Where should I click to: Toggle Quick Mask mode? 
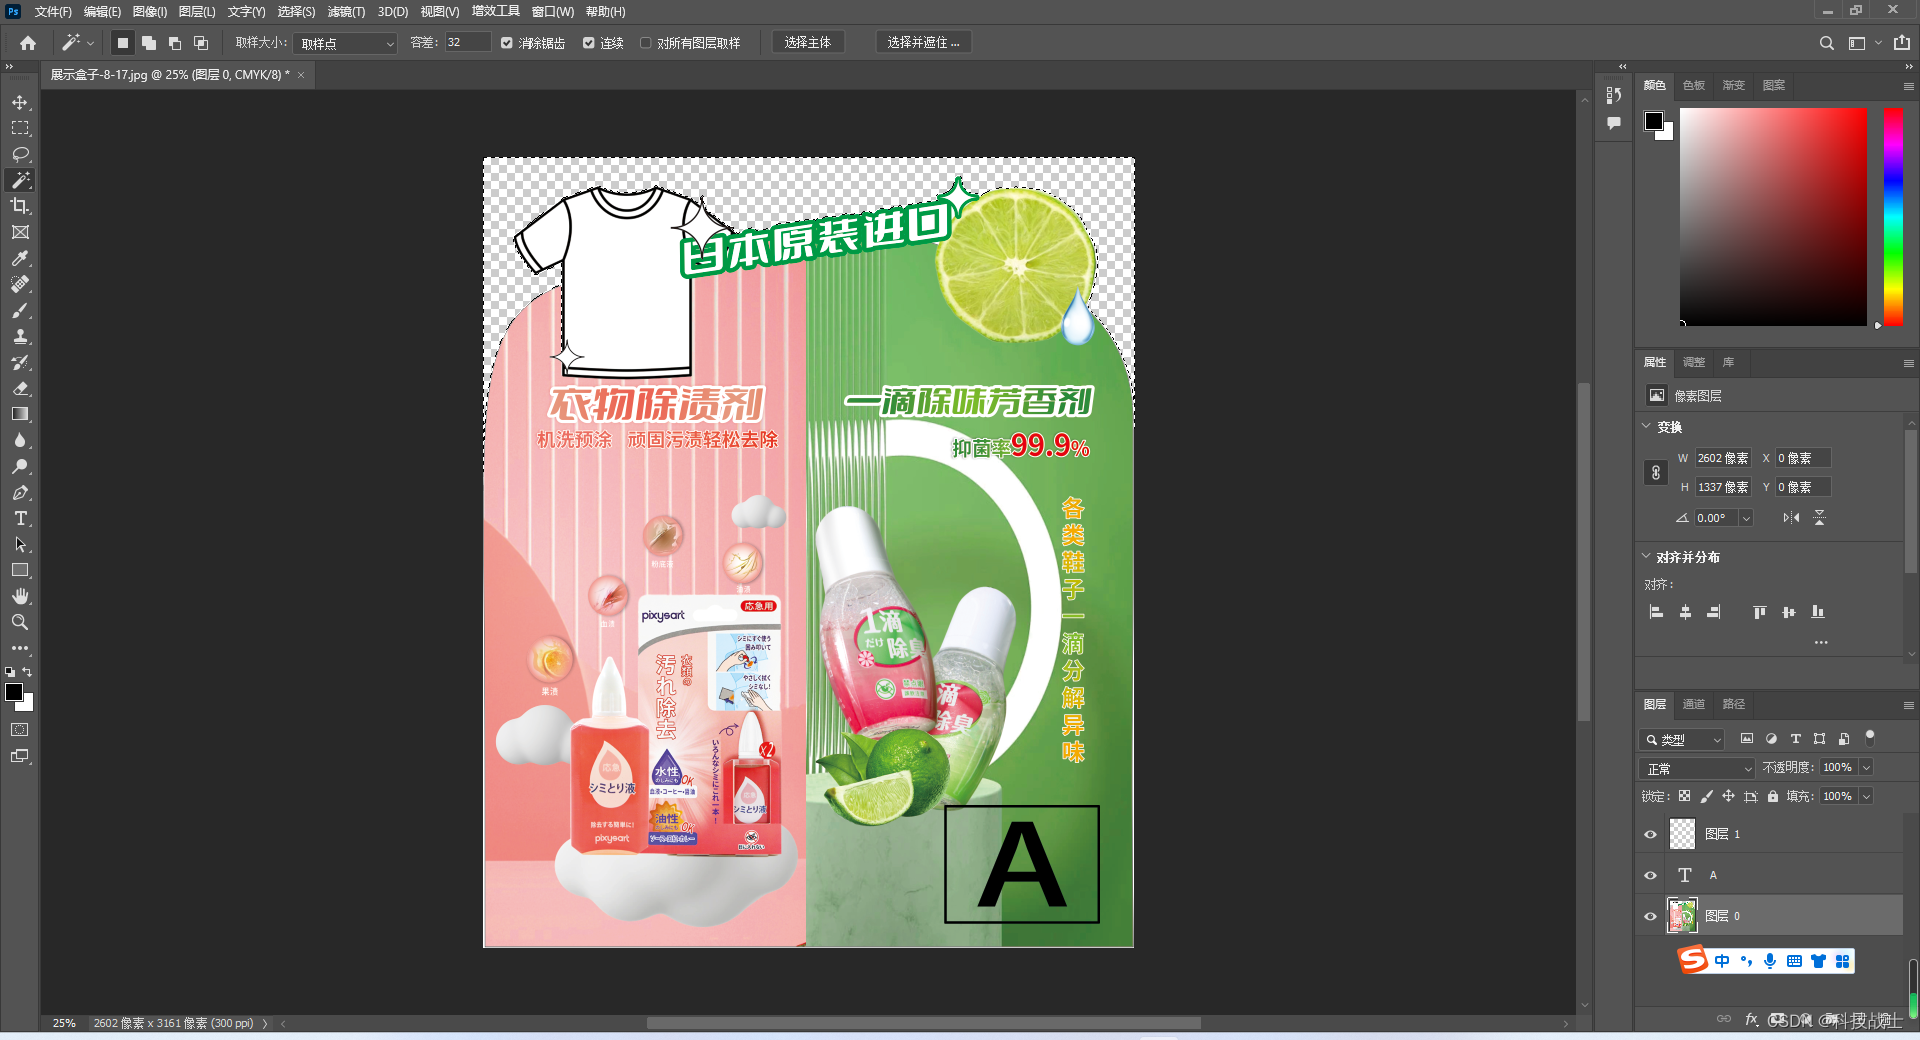(x=20, y=730)
